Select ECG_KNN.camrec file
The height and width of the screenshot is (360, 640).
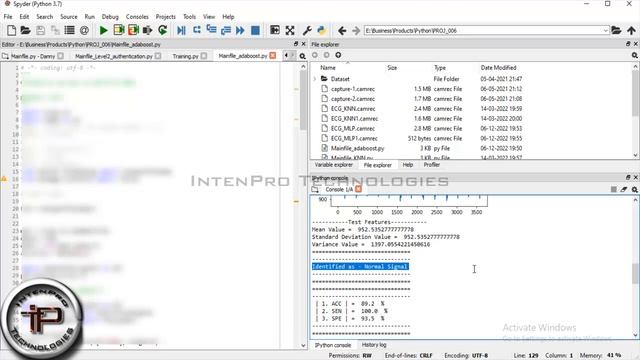(x=353, y=109)
